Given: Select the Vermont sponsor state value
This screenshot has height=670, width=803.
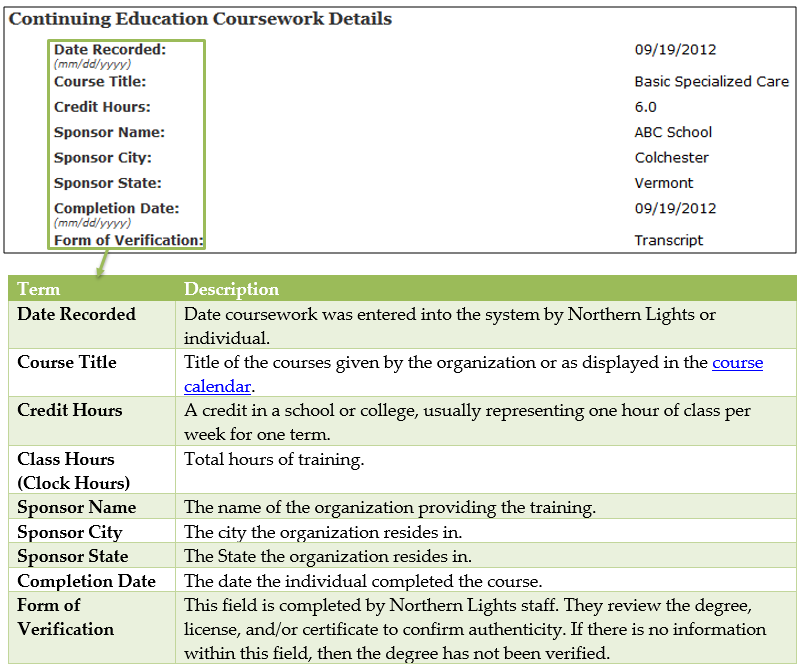Looking at the screenshot, I should pyautogui.click(x=663, y=183).
